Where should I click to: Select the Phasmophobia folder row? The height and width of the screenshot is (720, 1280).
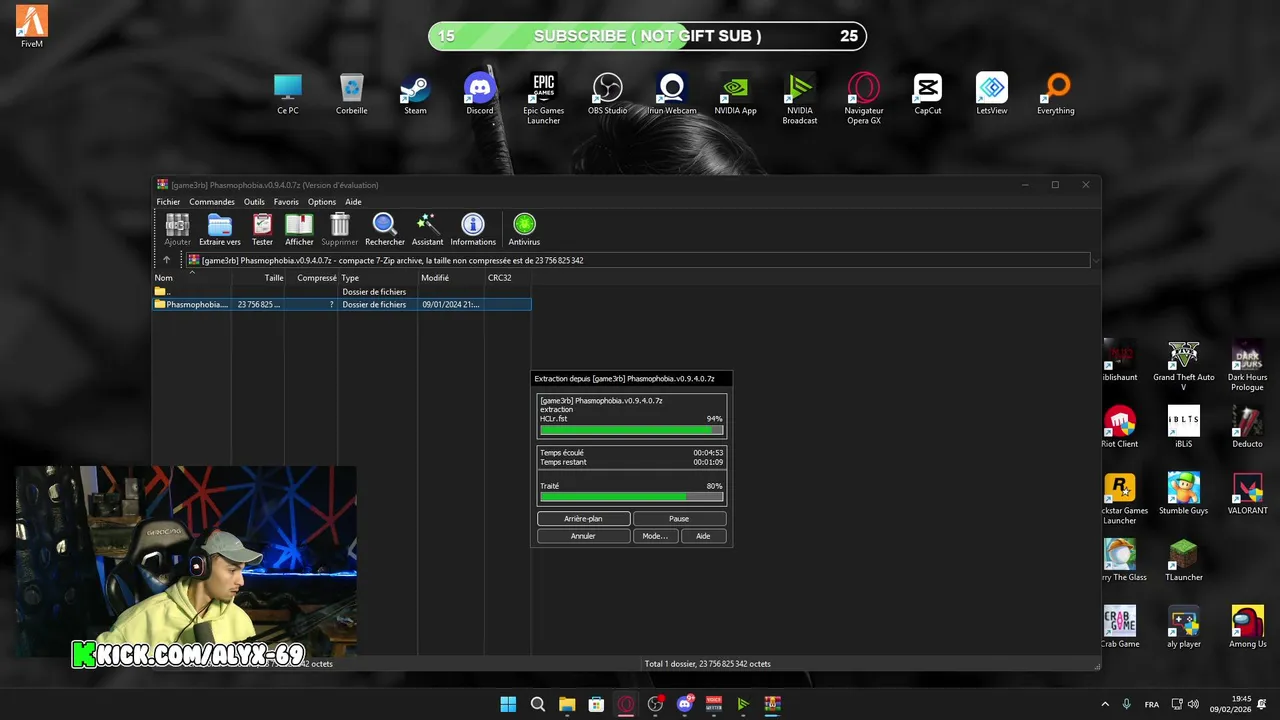tap(341, 304)
